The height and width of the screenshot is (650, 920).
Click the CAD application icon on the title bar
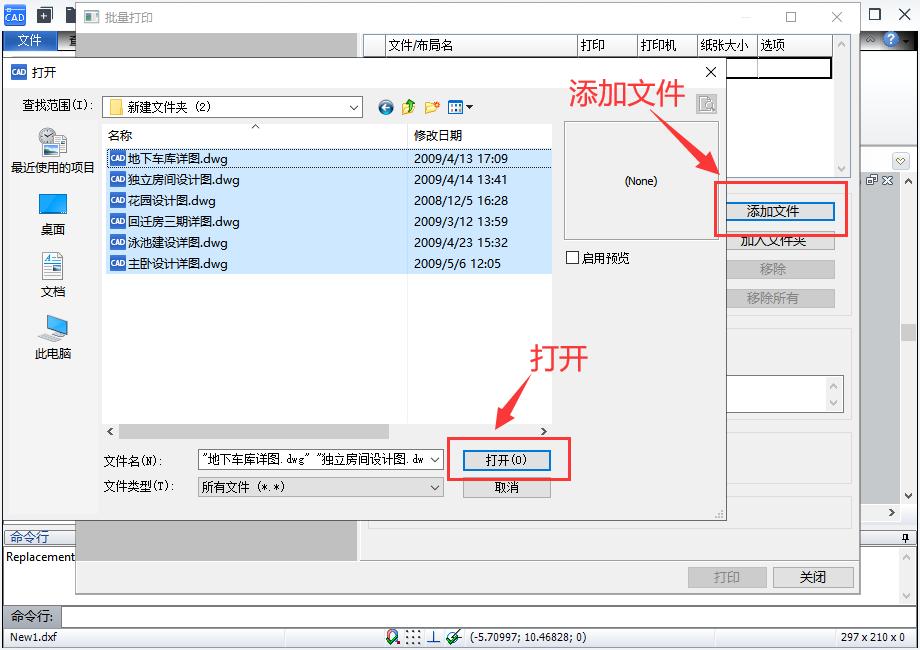[x=15, y=15]
